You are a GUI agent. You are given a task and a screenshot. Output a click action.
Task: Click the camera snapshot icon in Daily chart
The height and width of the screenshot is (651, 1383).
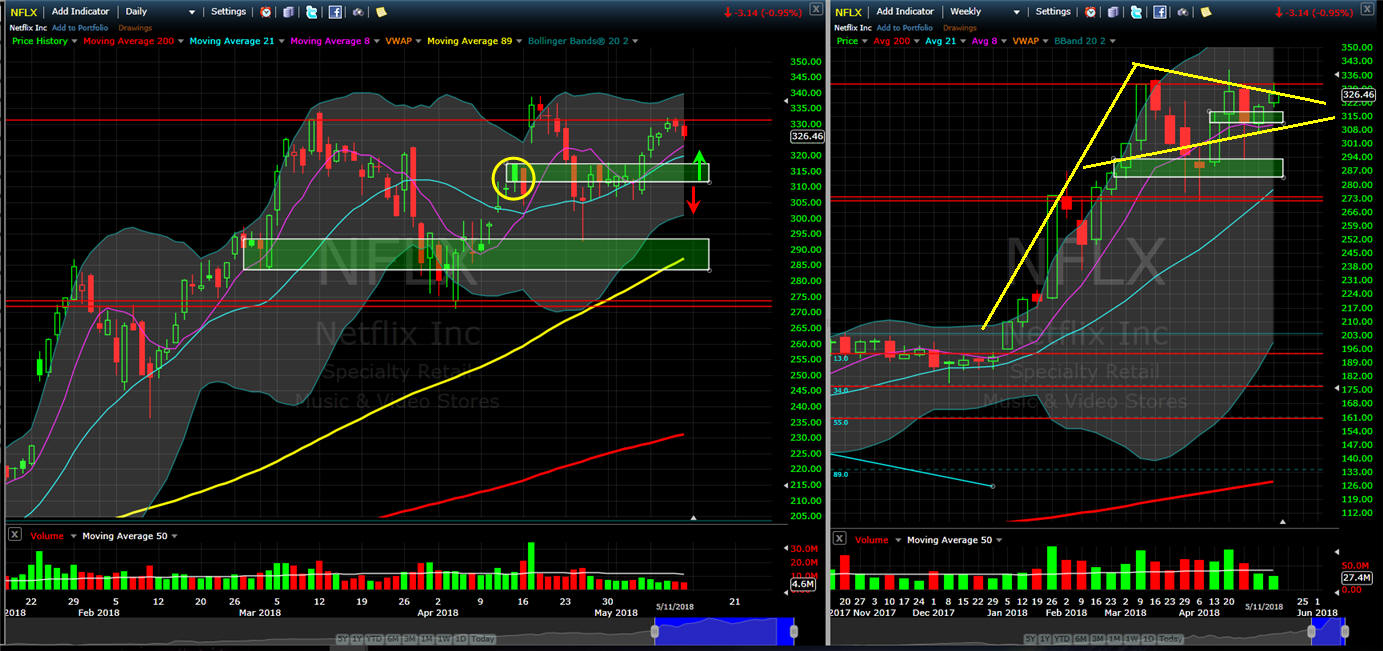coord(358,12)
